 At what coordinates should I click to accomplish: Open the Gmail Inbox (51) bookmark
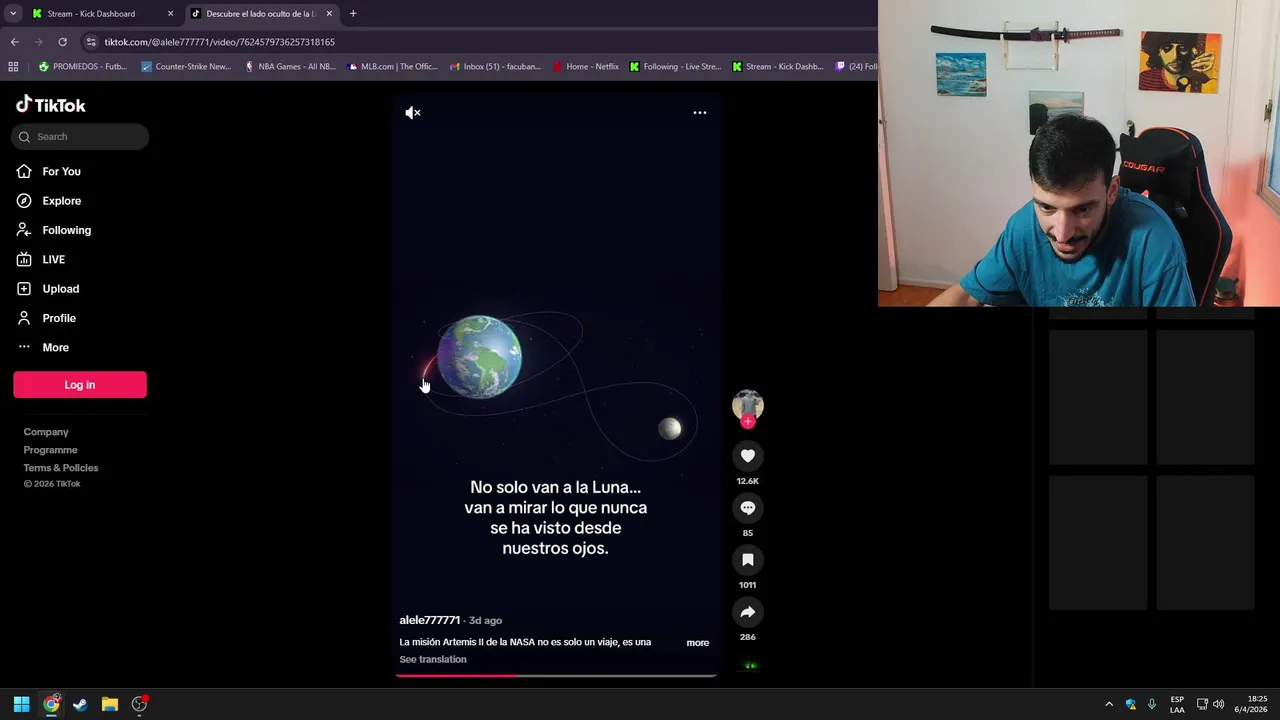coord(495,67)
